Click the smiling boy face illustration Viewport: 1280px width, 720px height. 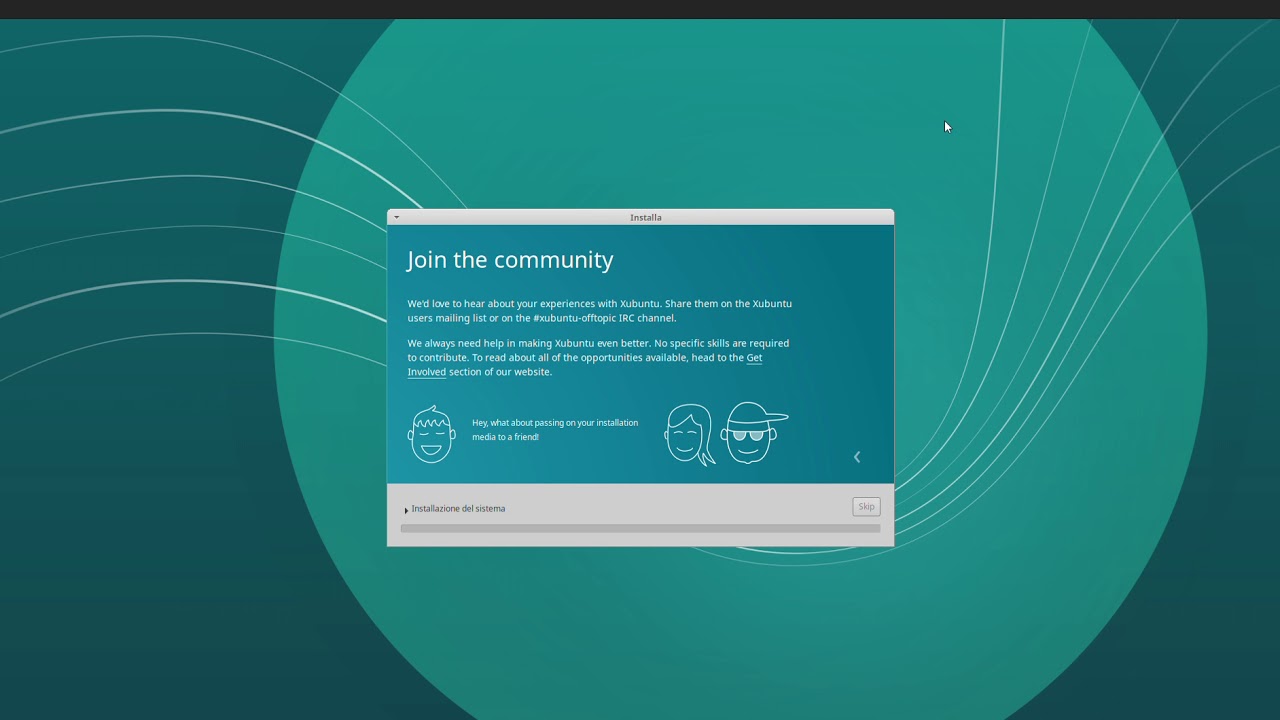point(432,434)
